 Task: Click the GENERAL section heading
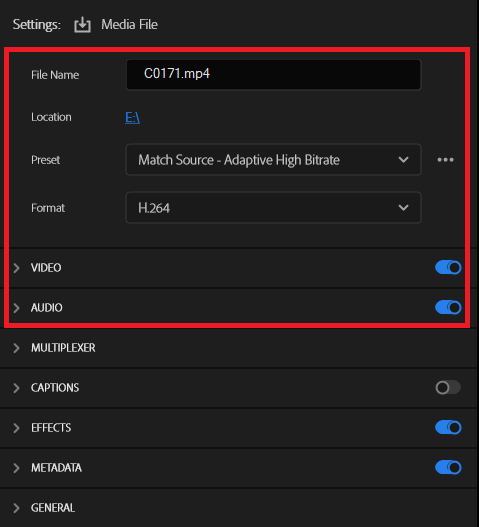[53, 508]
